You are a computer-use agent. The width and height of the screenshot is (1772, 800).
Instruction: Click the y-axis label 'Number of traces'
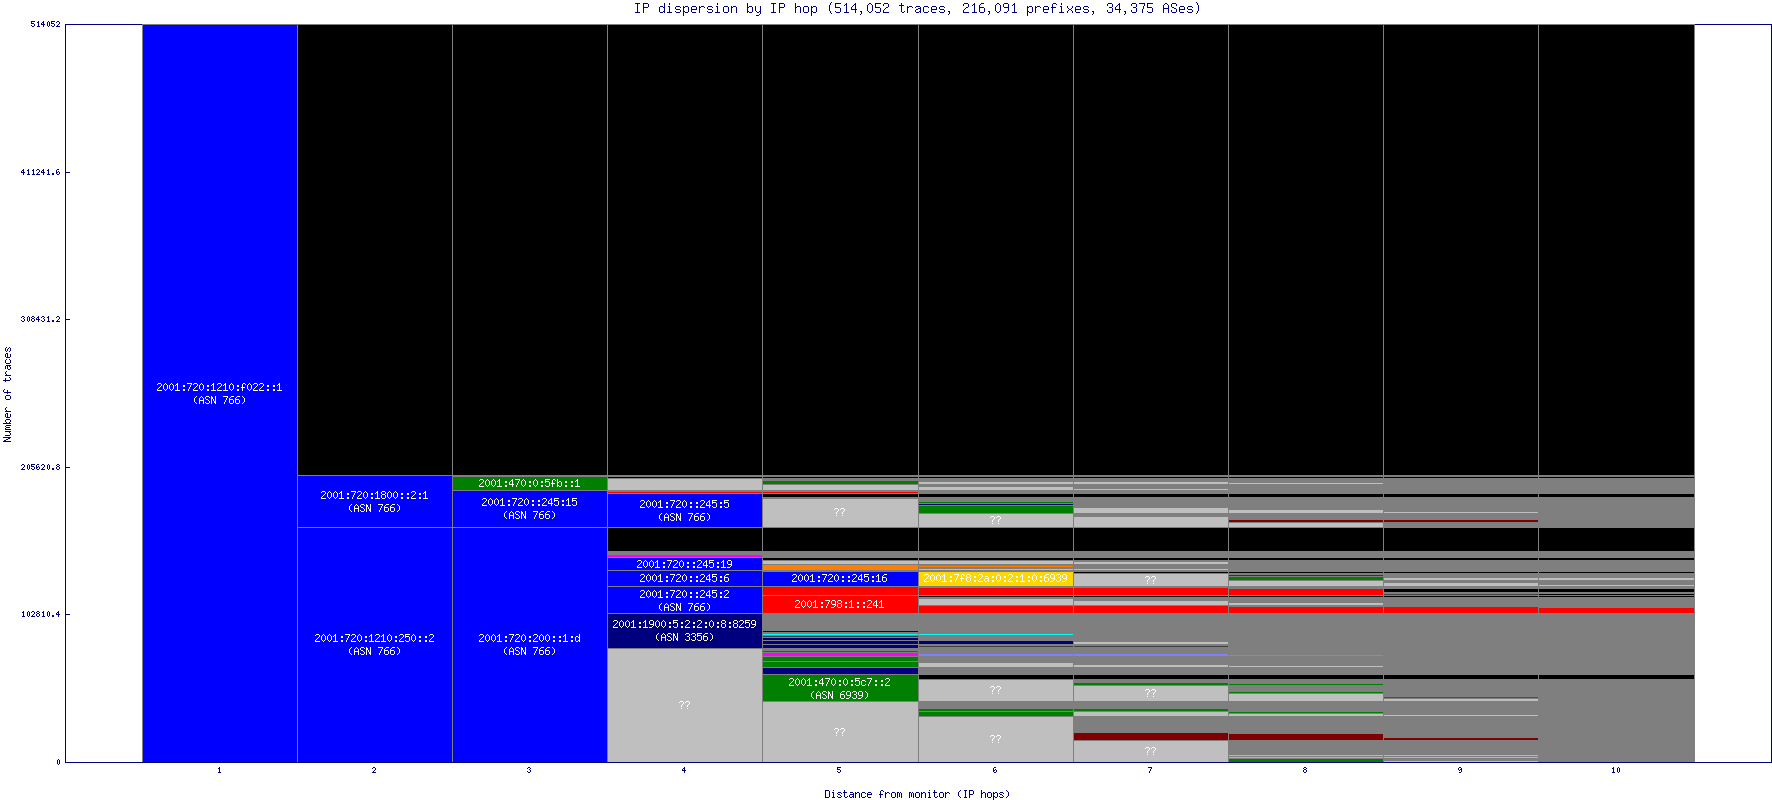8,394
